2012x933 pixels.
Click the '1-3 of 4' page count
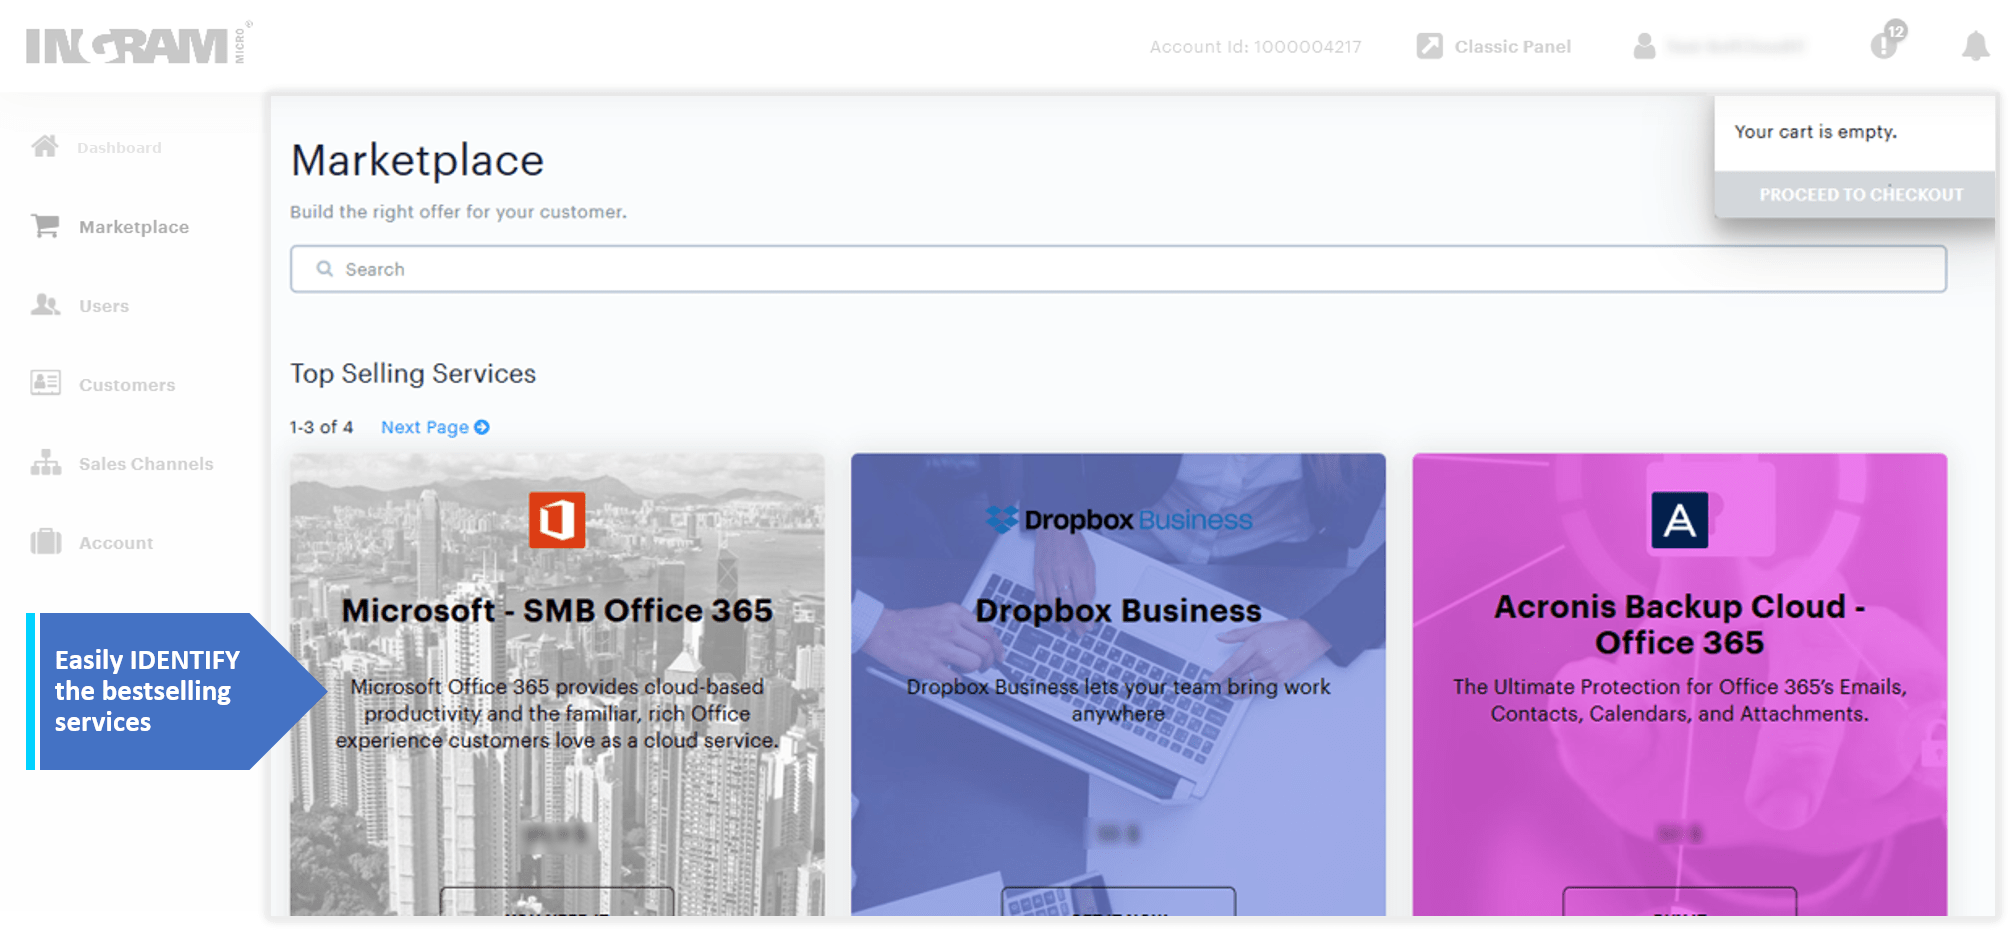pyautogui.click(x=321, y=427)
